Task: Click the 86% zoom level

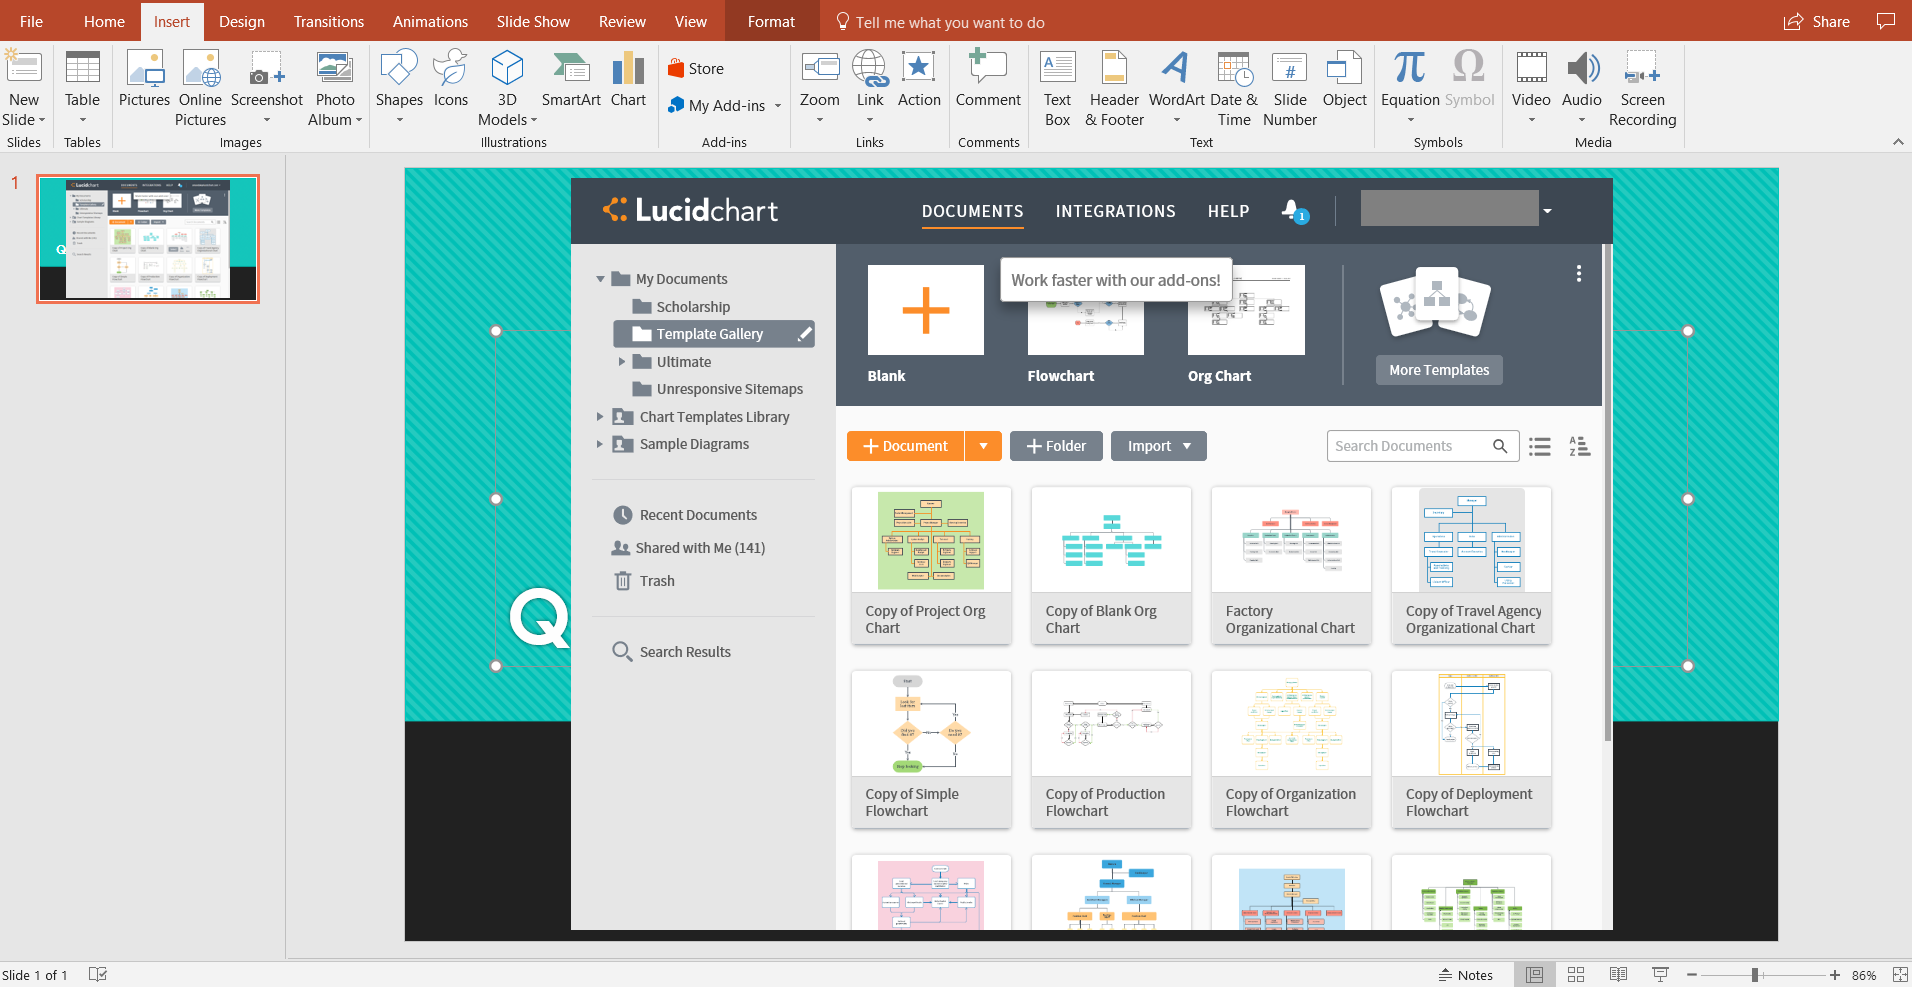Action: click(1864, 975)
